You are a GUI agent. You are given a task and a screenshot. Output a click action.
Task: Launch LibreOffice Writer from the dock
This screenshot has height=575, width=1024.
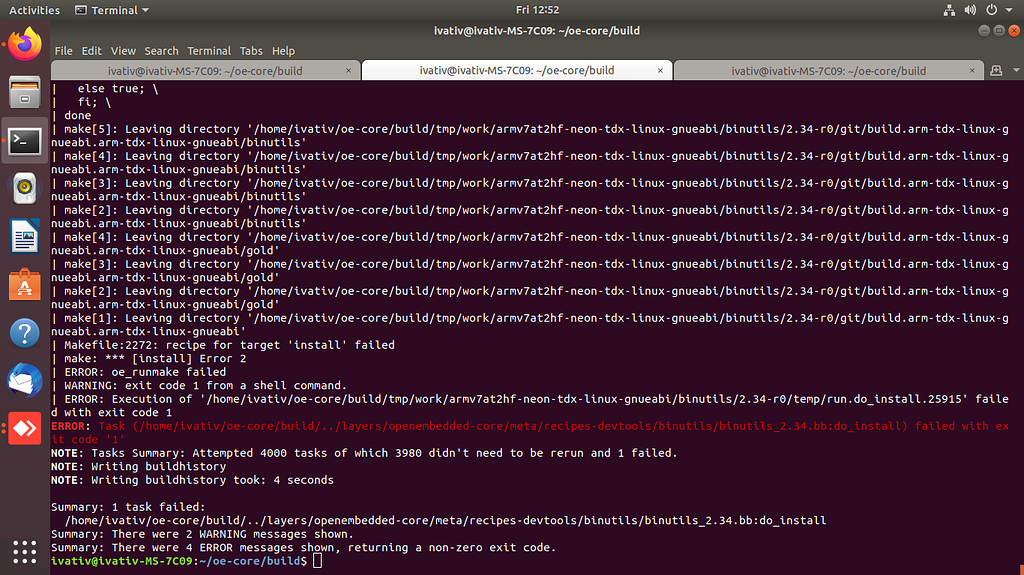tap(24, 238)
